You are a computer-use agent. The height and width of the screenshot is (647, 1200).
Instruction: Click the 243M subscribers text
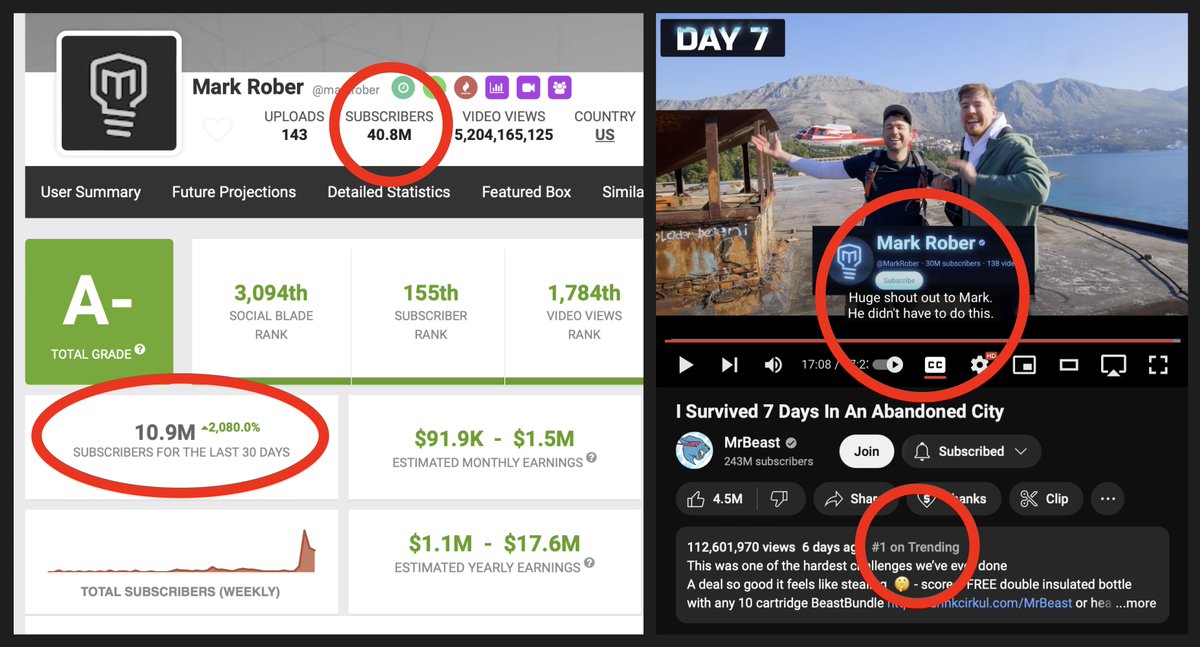click(769, 461)
